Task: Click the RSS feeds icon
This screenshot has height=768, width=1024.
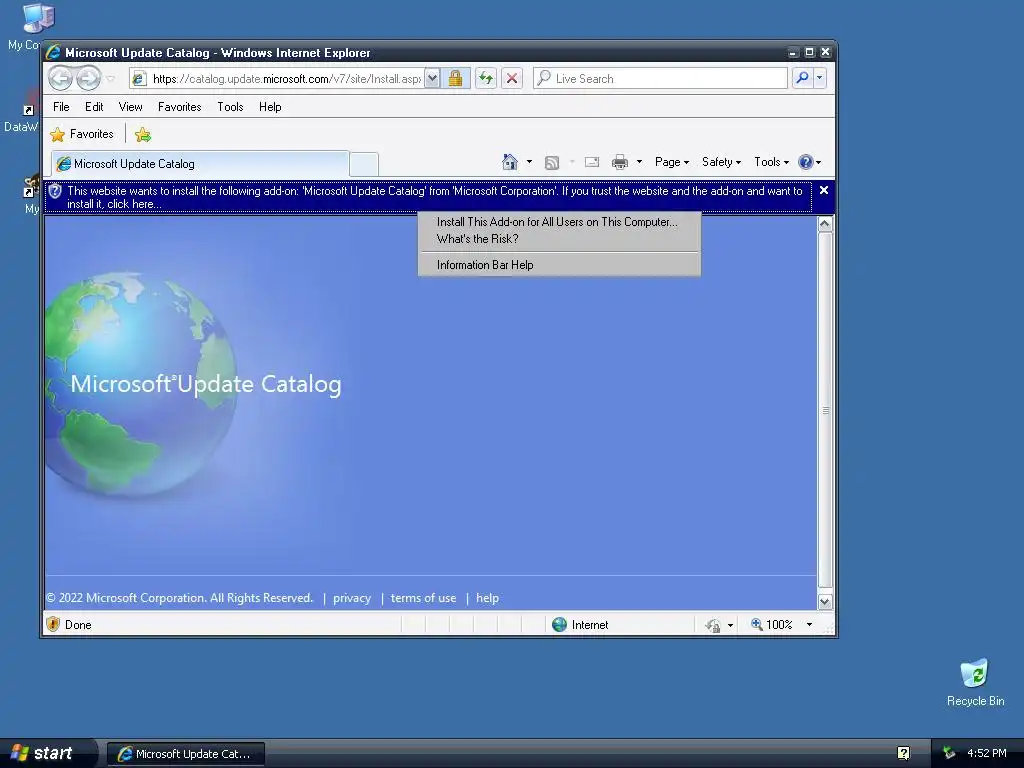Action: (x=552, y=162)
